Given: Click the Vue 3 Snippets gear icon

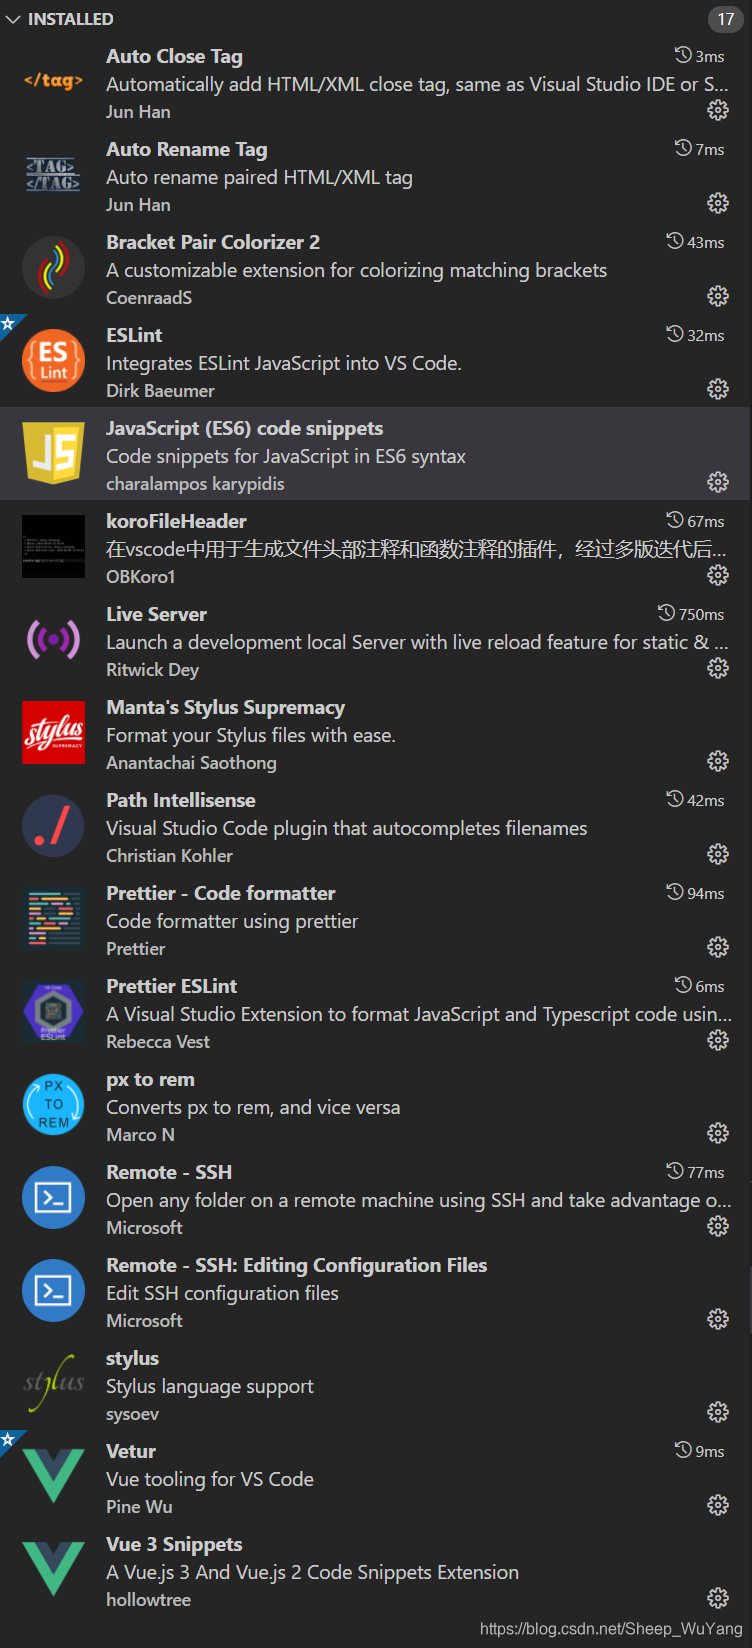Looking at the screenshot, I should 718,1598.
